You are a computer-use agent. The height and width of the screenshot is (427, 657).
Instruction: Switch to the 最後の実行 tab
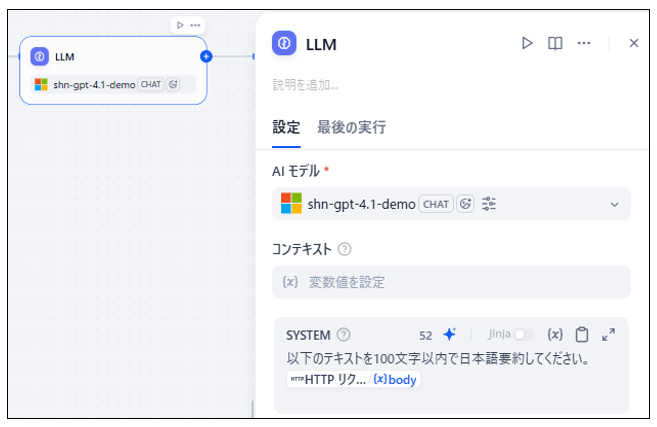tap(351, 127)
